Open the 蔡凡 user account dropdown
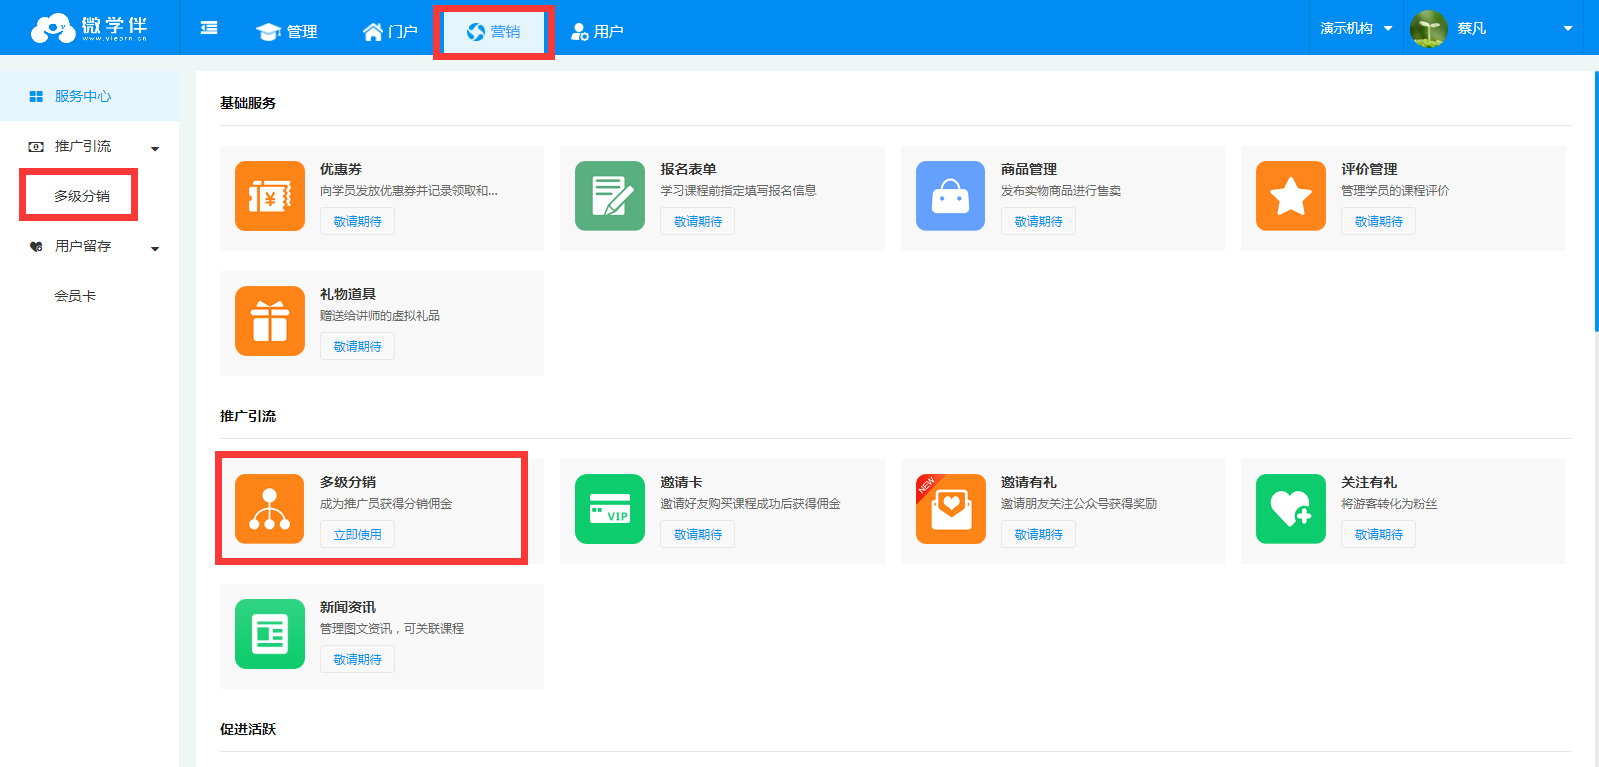The height and width of the screenshot is (767, 1599). [x=1490, y=28]
